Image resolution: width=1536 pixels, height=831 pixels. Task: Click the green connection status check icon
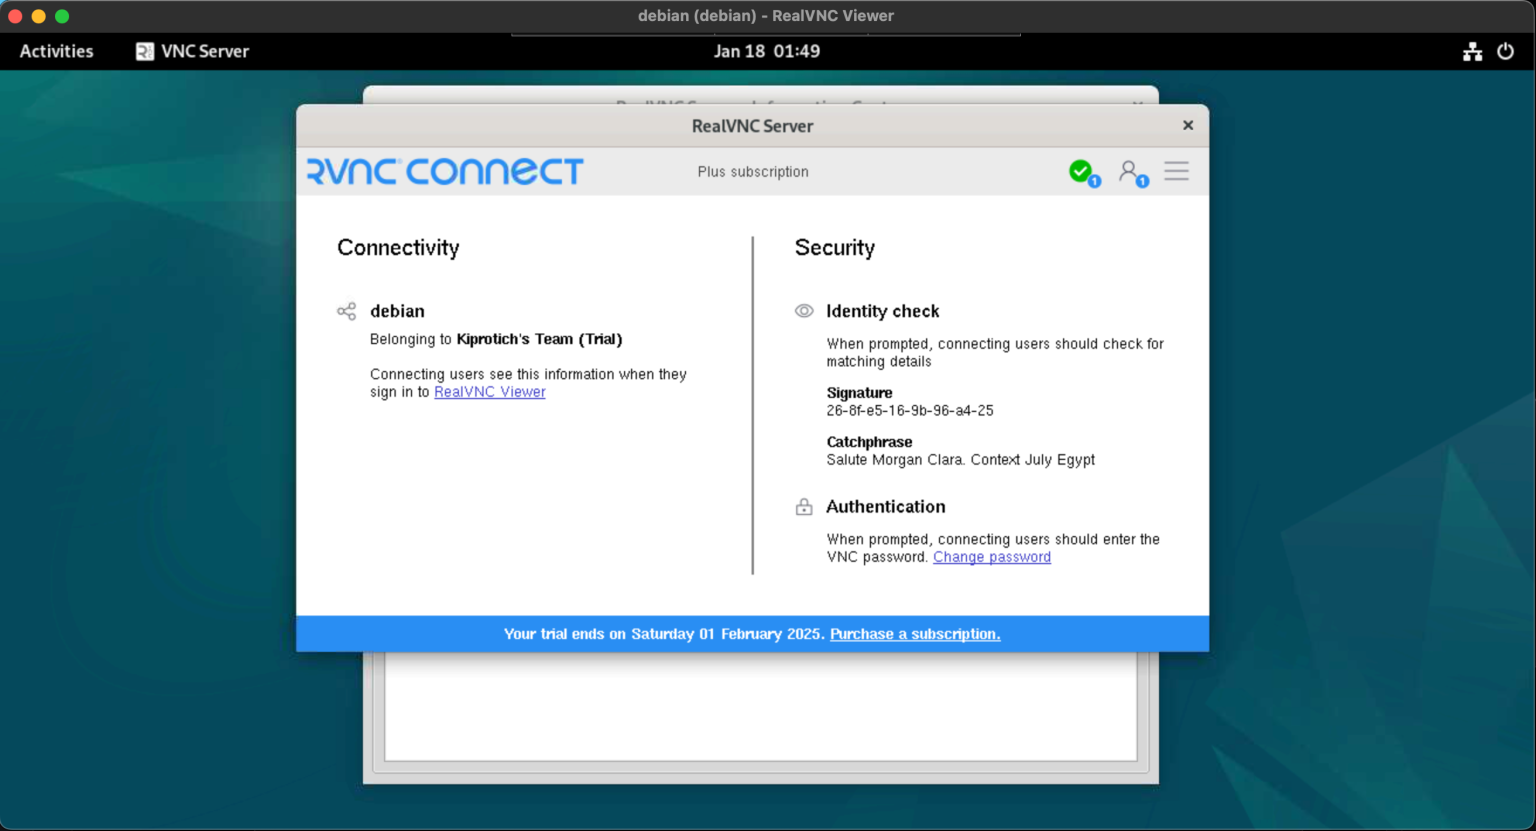[1080, 170]
